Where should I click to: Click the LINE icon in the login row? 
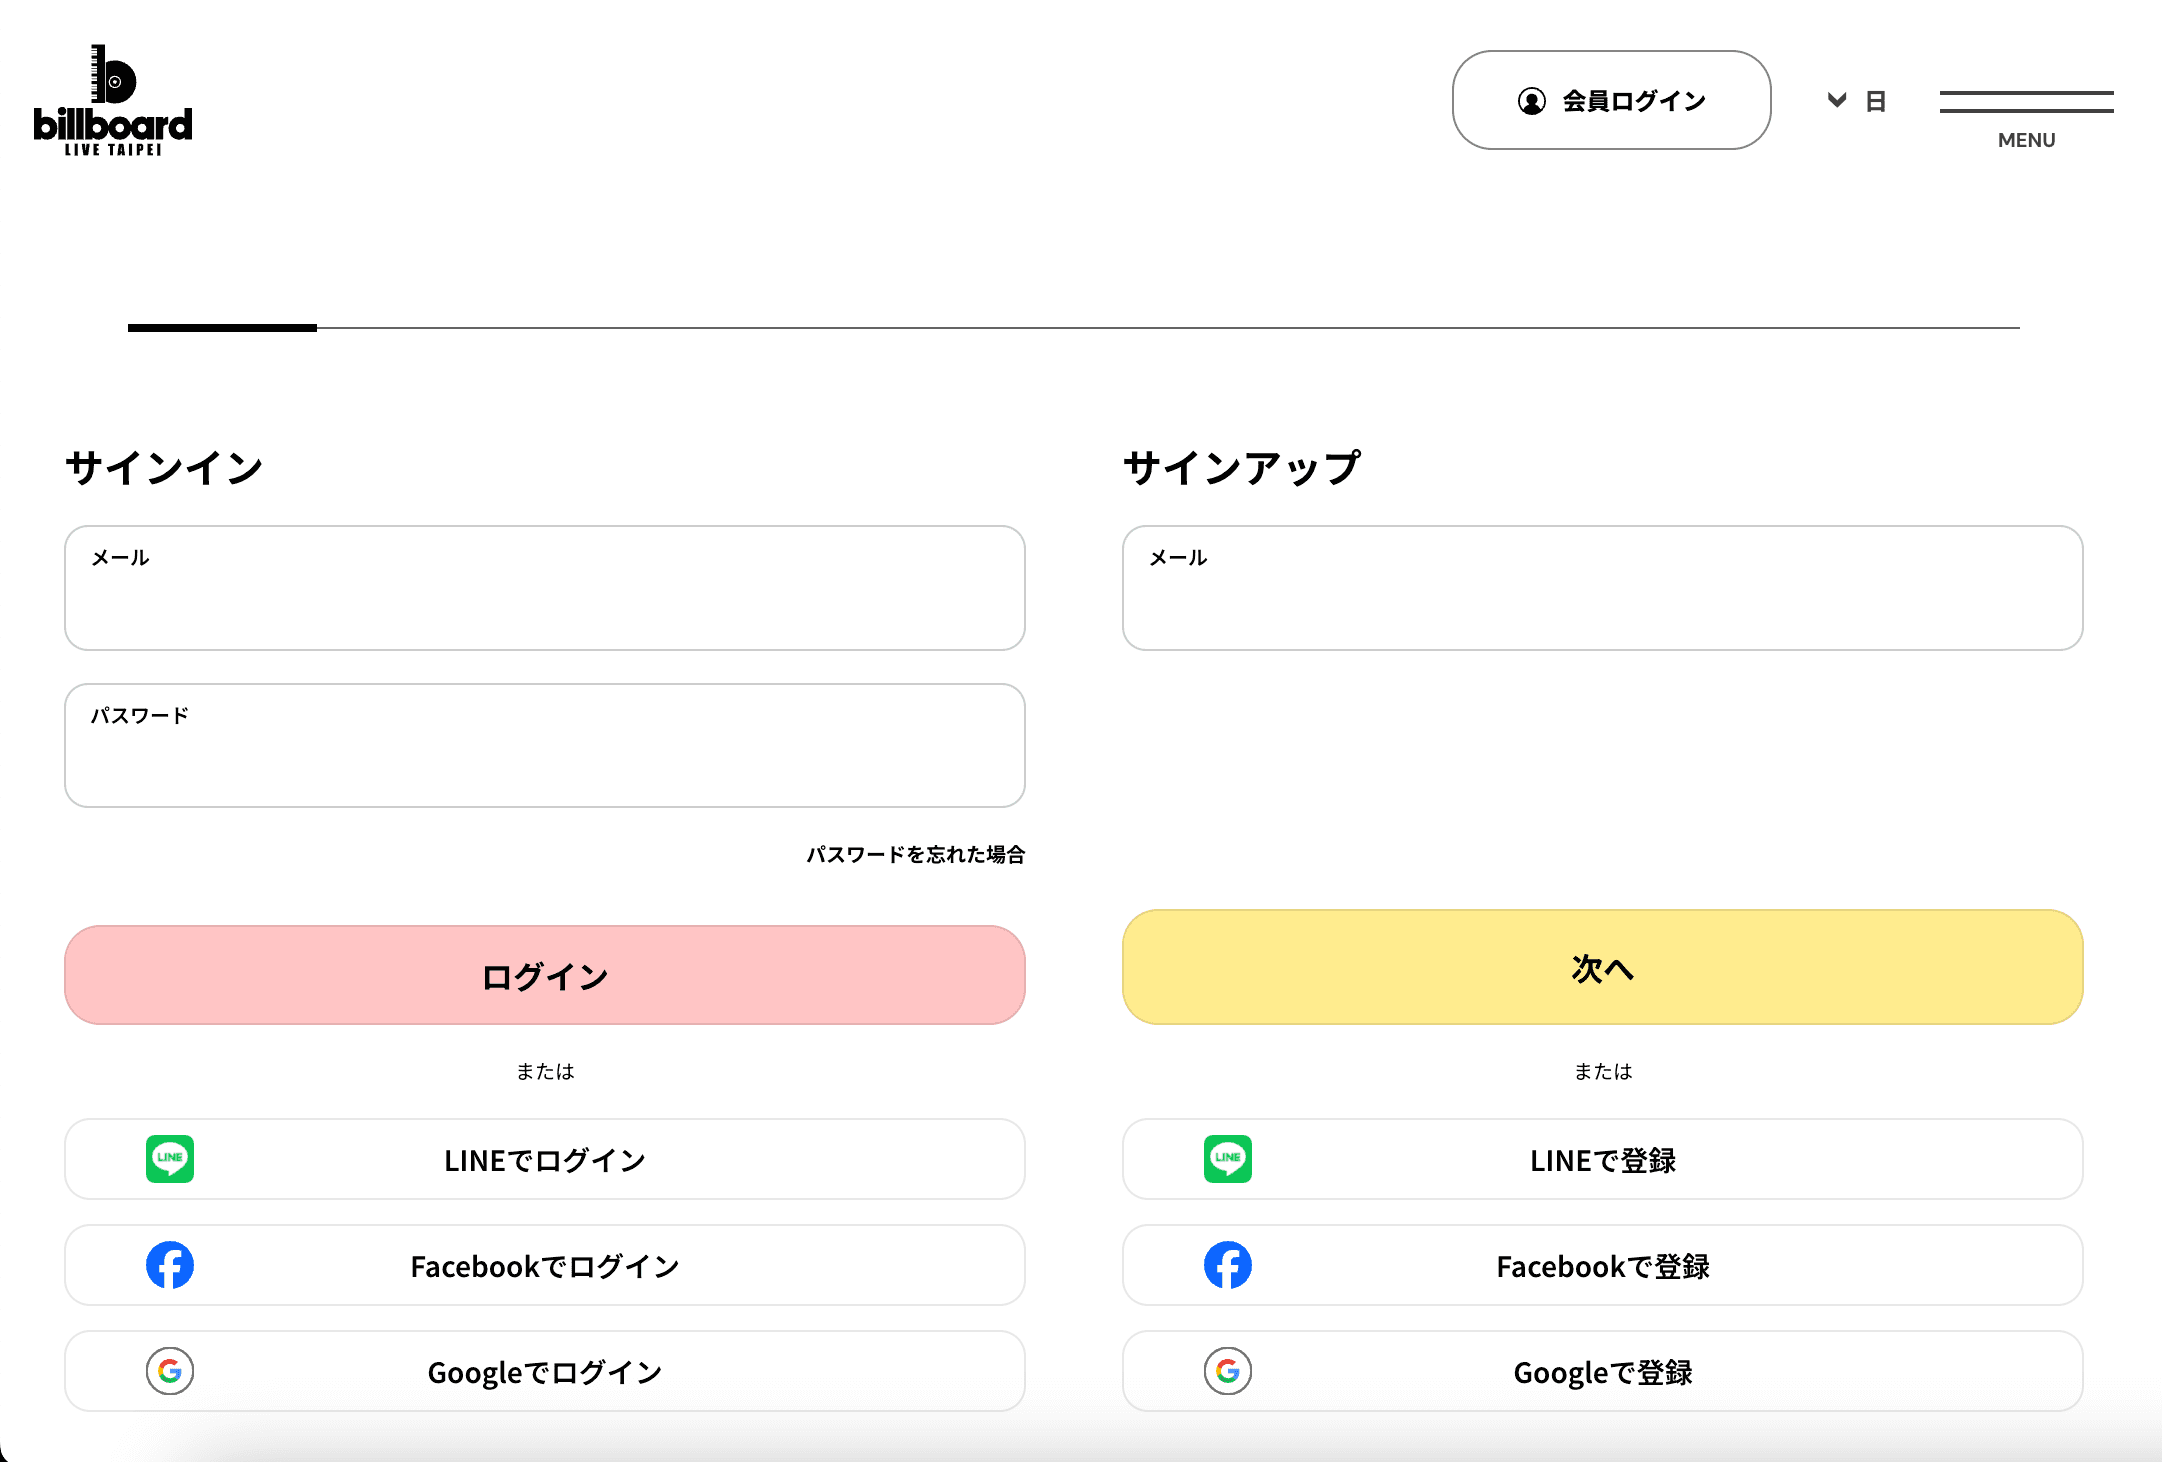point(170,1159)
